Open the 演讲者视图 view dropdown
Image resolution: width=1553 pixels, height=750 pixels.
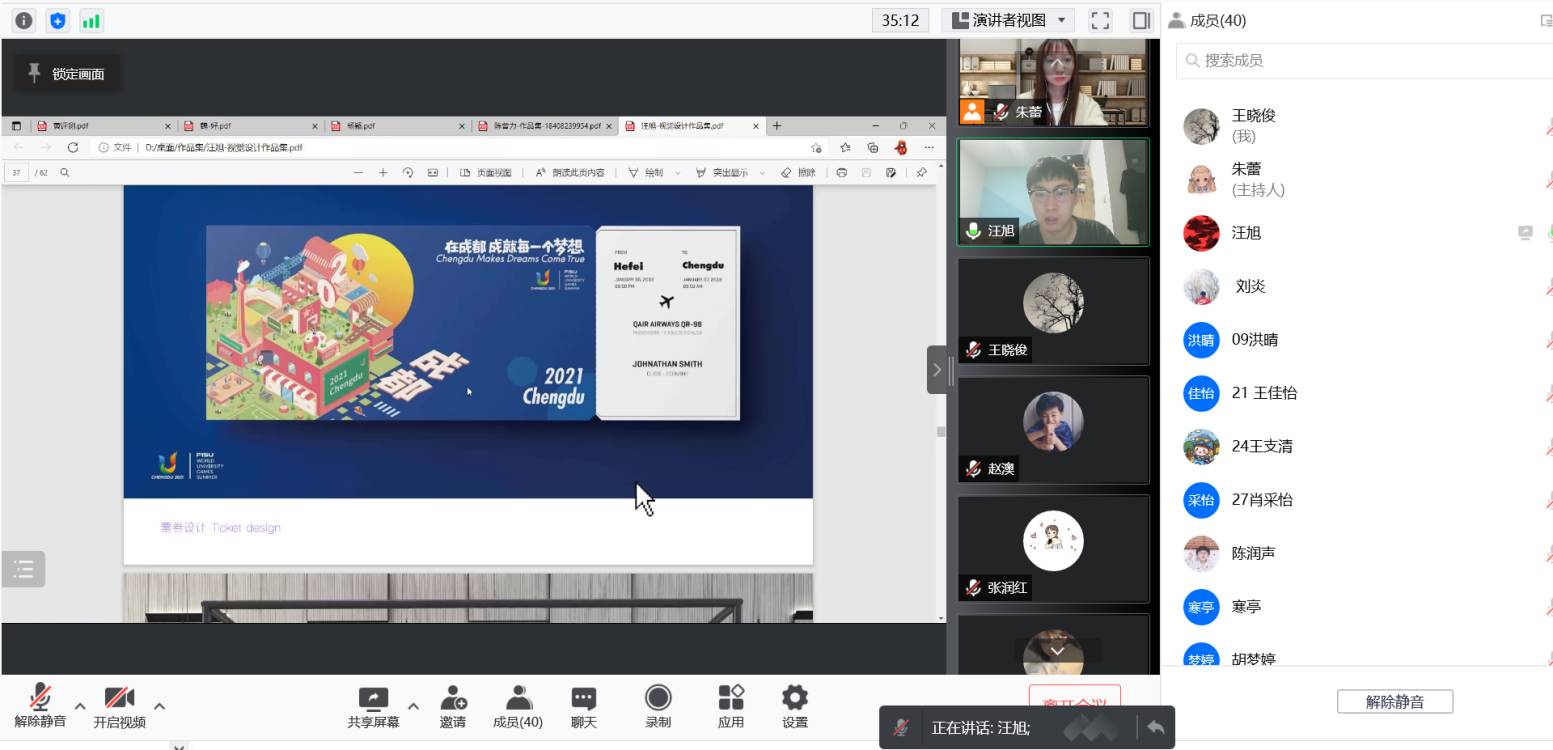pos(1008,20)
